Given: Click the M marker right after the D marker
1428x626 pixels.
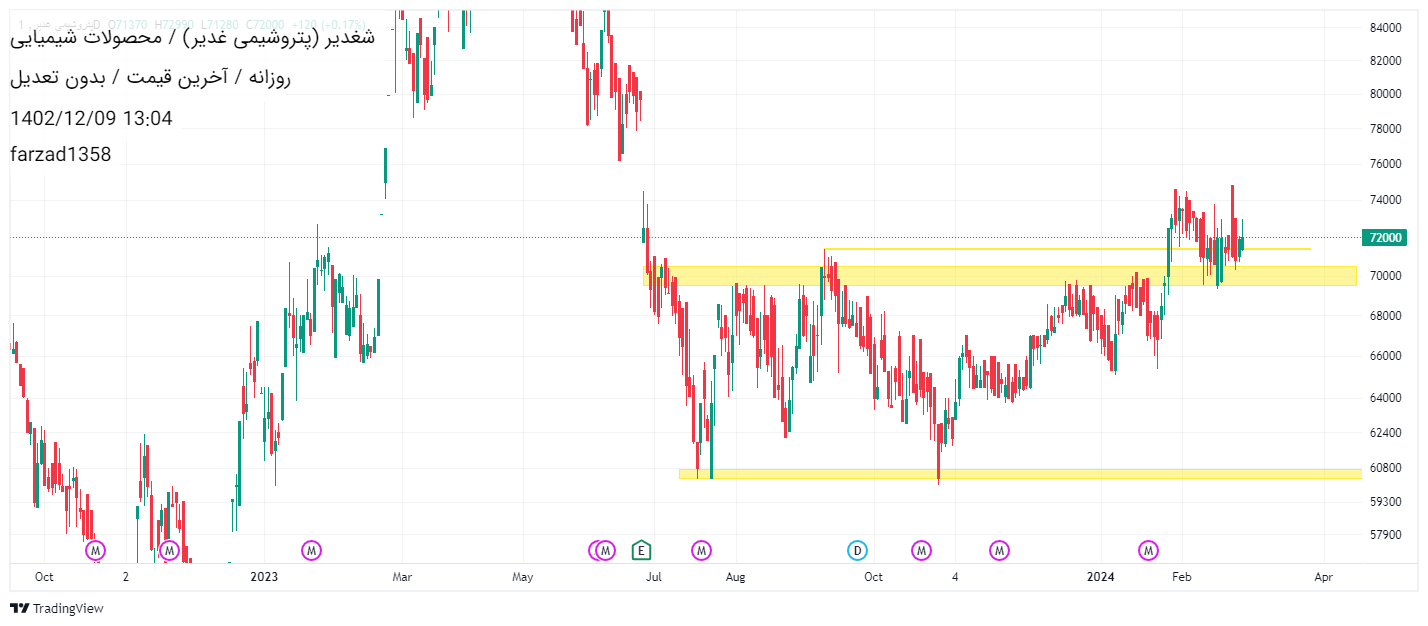Looking at the screenshot, I should [921, 550].
